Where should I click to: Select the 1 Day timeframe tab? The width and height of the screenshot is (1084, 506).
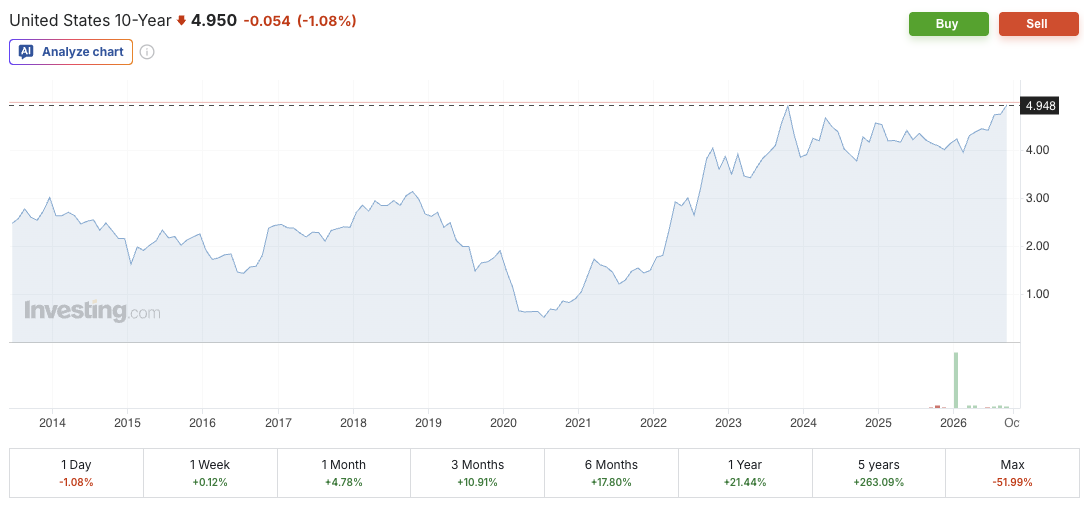point(76,473)
